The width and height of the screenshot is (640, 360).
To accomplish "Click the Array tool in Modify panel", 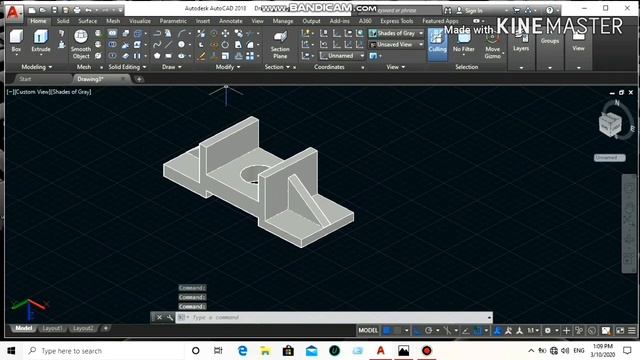I will coord(250,56).
